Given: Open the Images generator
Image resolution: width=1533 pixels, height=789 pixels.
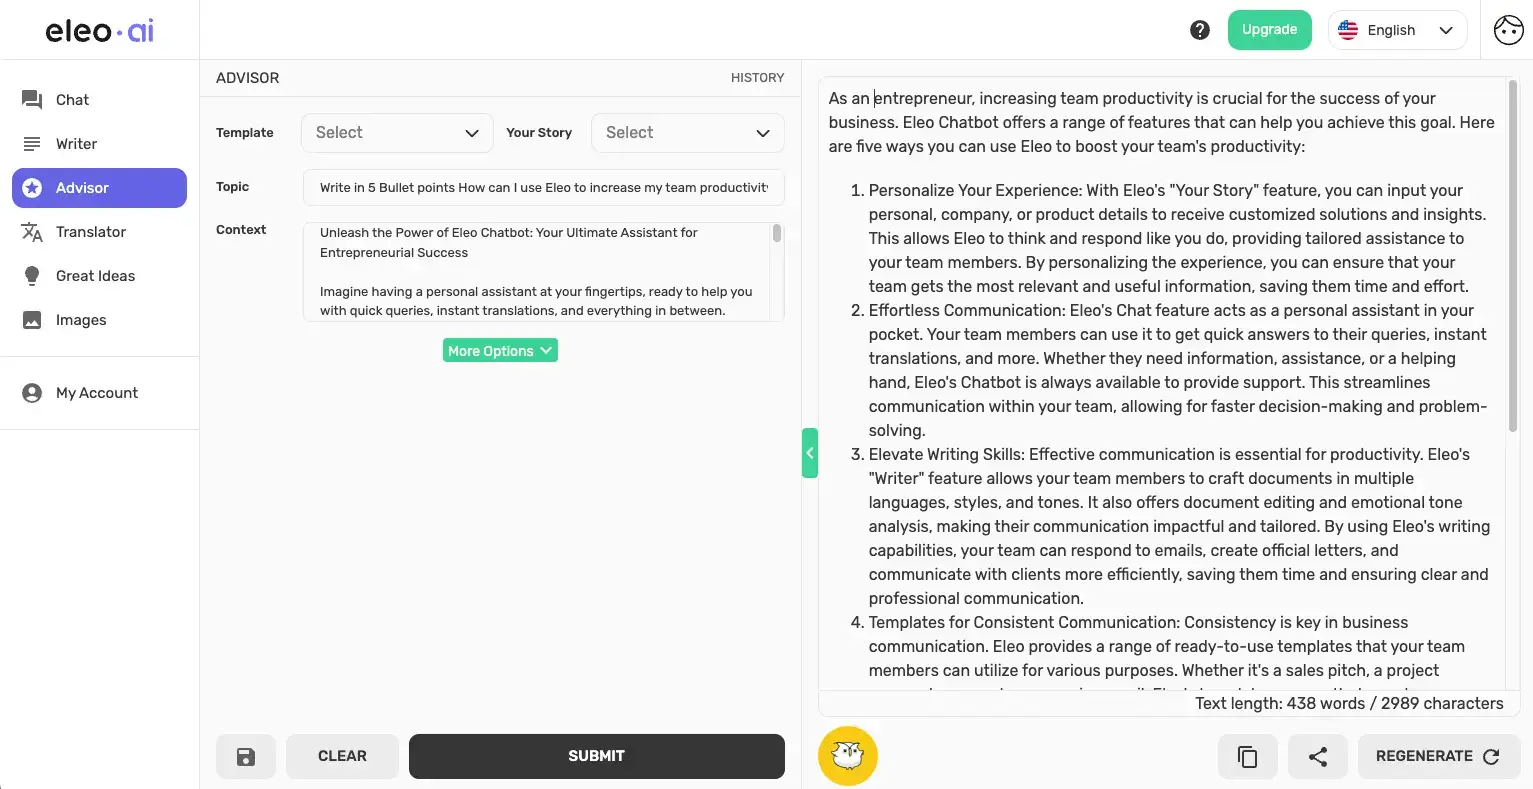Looking at the screenshot, I should [x=82, y=319].
